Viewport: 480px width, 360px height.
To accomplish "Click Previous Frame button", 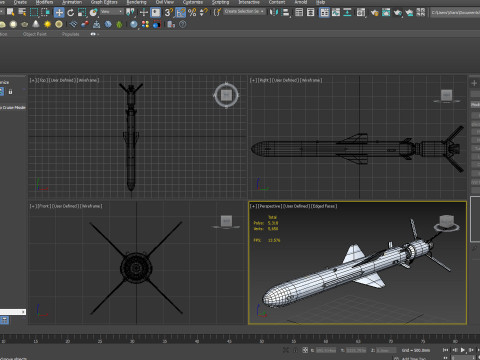I will click(454, 350).
